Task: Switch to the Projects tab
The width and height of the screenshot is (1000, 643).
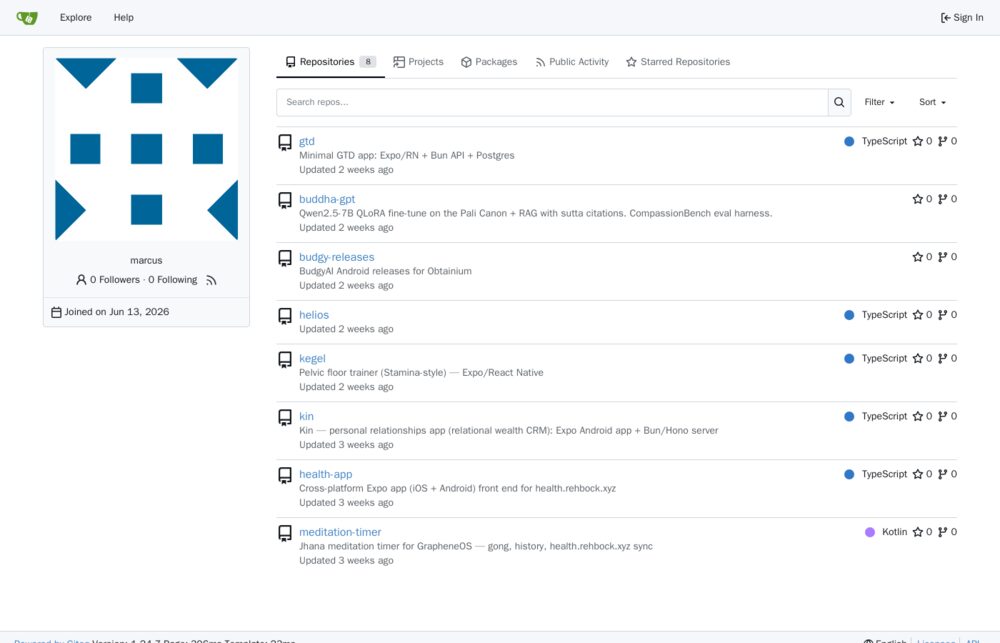Action: coord(418,62)
